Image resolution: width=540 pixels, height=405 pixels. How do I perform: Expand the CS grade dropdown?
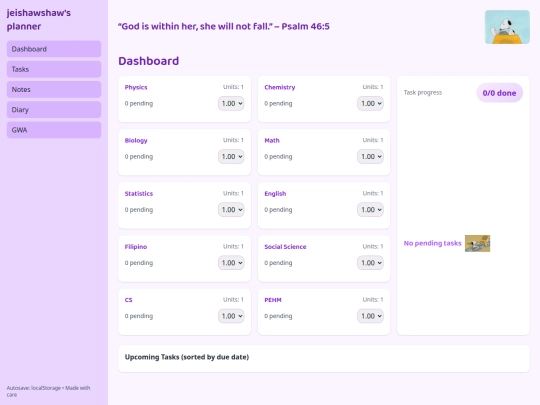[x=231, y=316]
